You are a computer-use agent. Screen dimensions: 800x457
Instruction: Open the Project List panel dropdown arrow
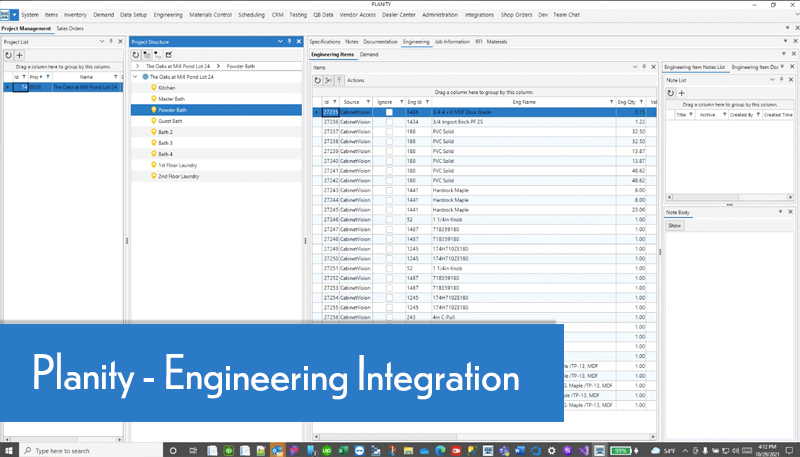[102, 41]
